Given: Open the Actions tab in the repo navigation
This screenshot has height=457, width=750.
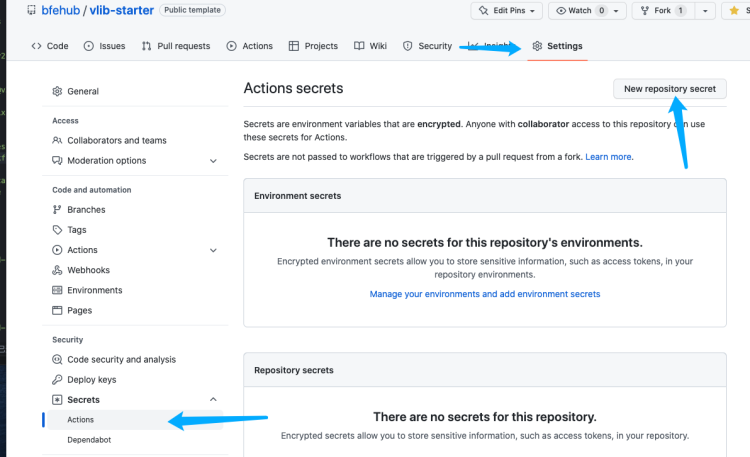Looking at the screenshot, I should tap(250, 46).
